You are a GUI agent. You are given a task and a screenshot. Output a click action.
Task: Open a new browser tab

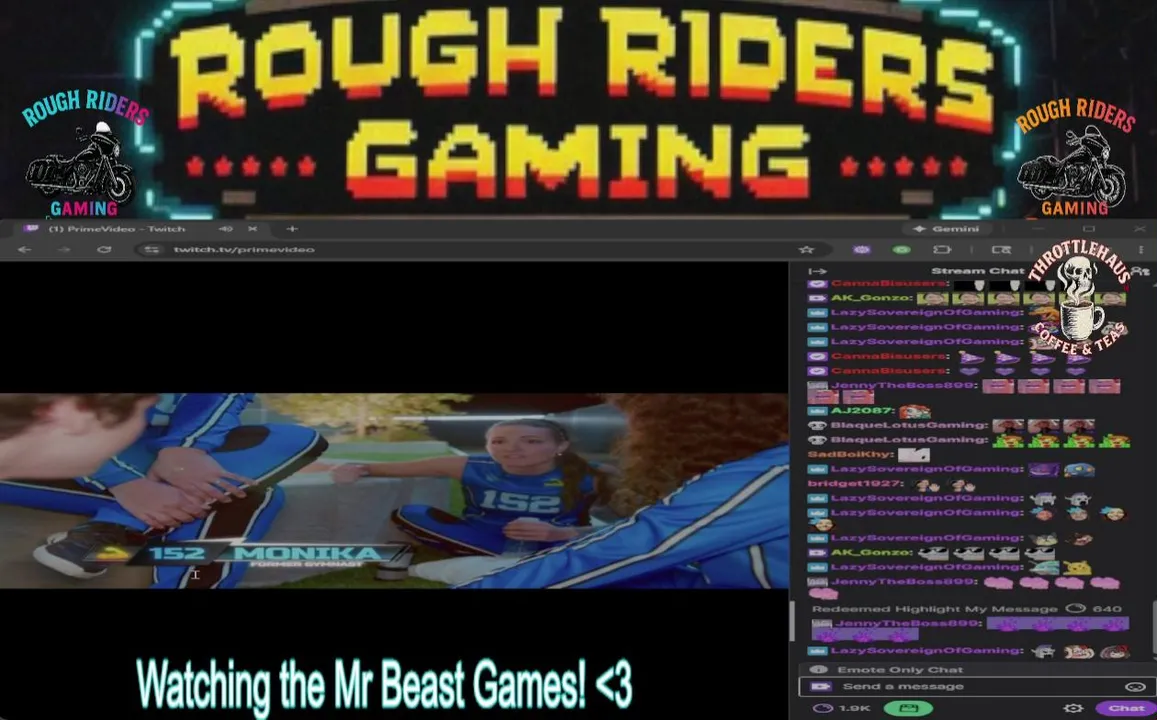click(291, 229)
